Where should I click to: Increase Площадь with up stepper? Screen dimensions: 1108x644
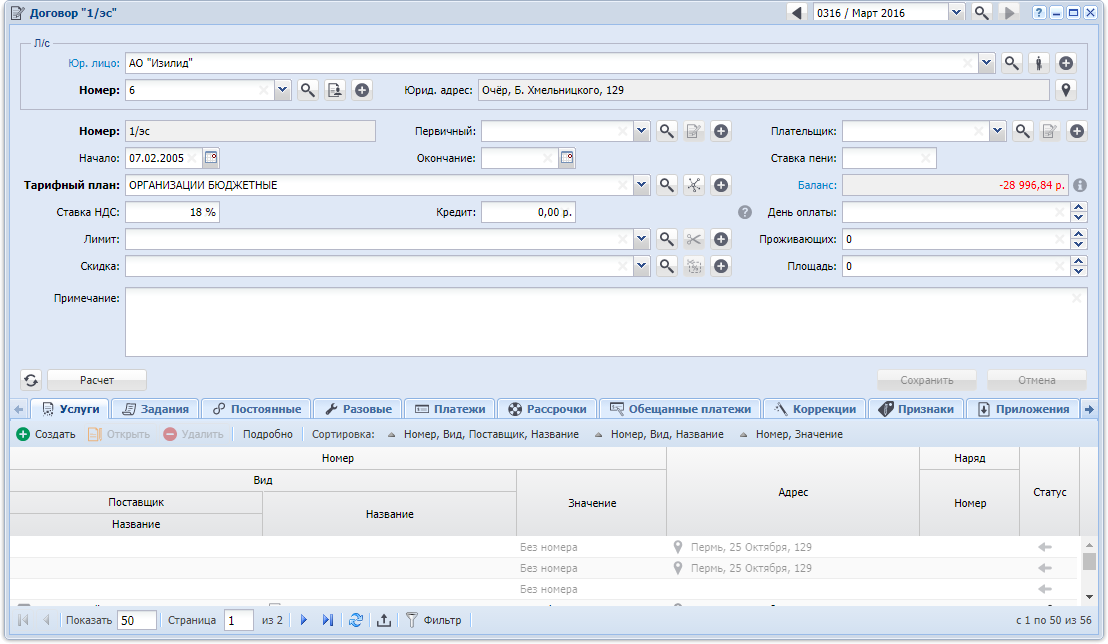[x=1079, y=261]
